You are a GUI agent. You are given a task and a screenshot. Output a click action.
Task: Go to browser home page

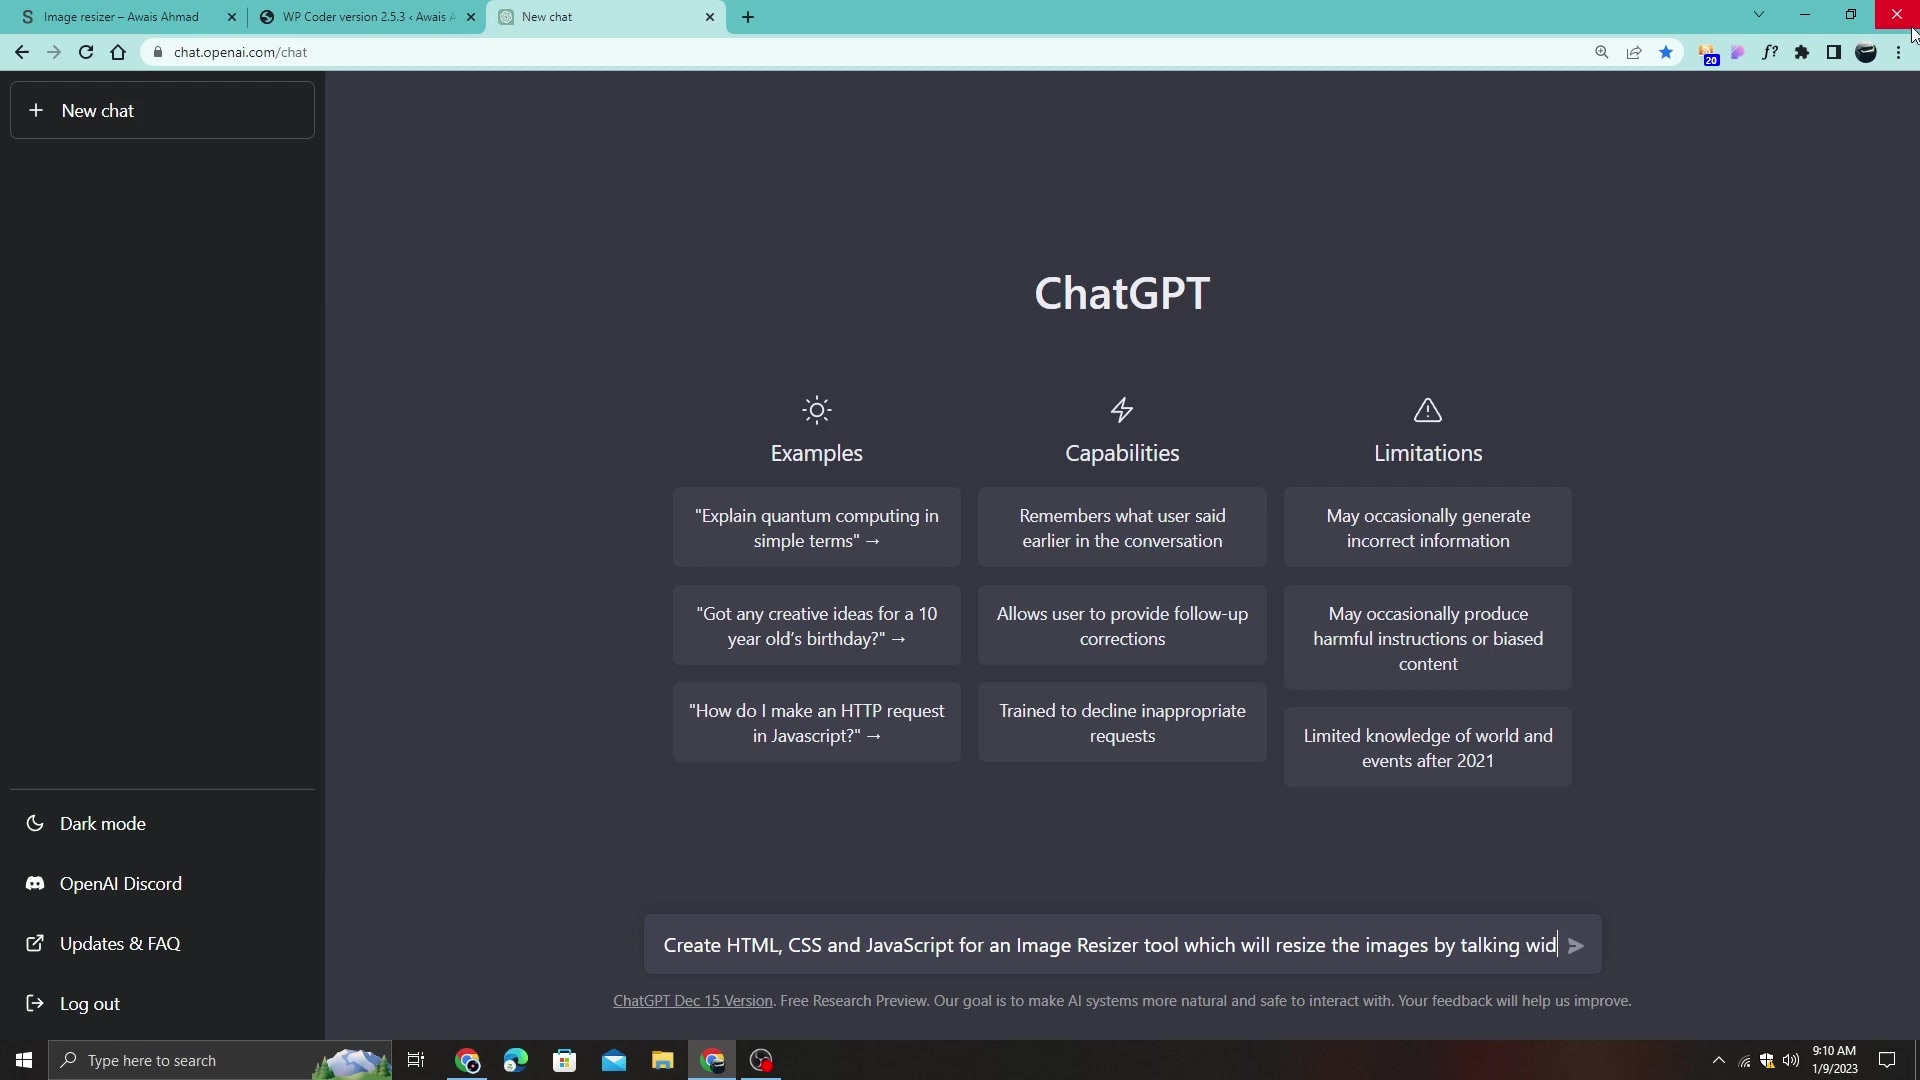point(118,53)
